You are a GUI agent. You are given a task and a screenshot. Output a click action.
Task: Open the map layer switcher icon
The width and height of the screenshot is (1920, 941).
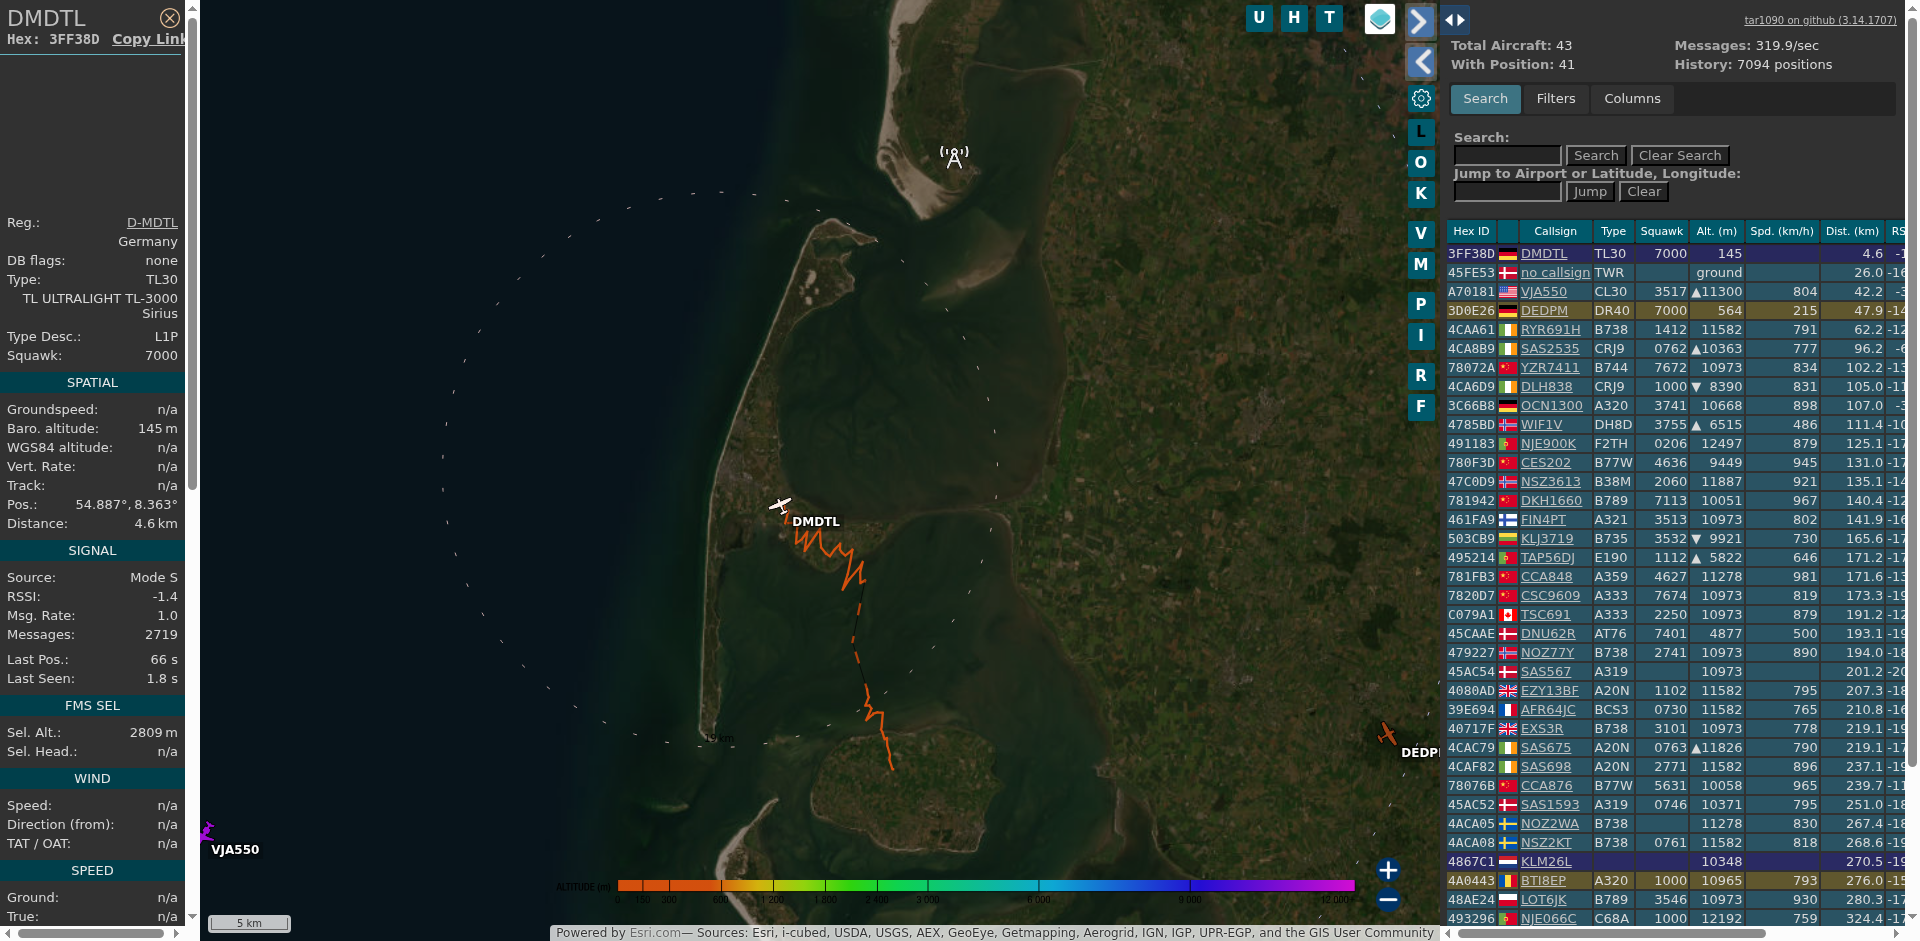click(x=1380, y=19)
